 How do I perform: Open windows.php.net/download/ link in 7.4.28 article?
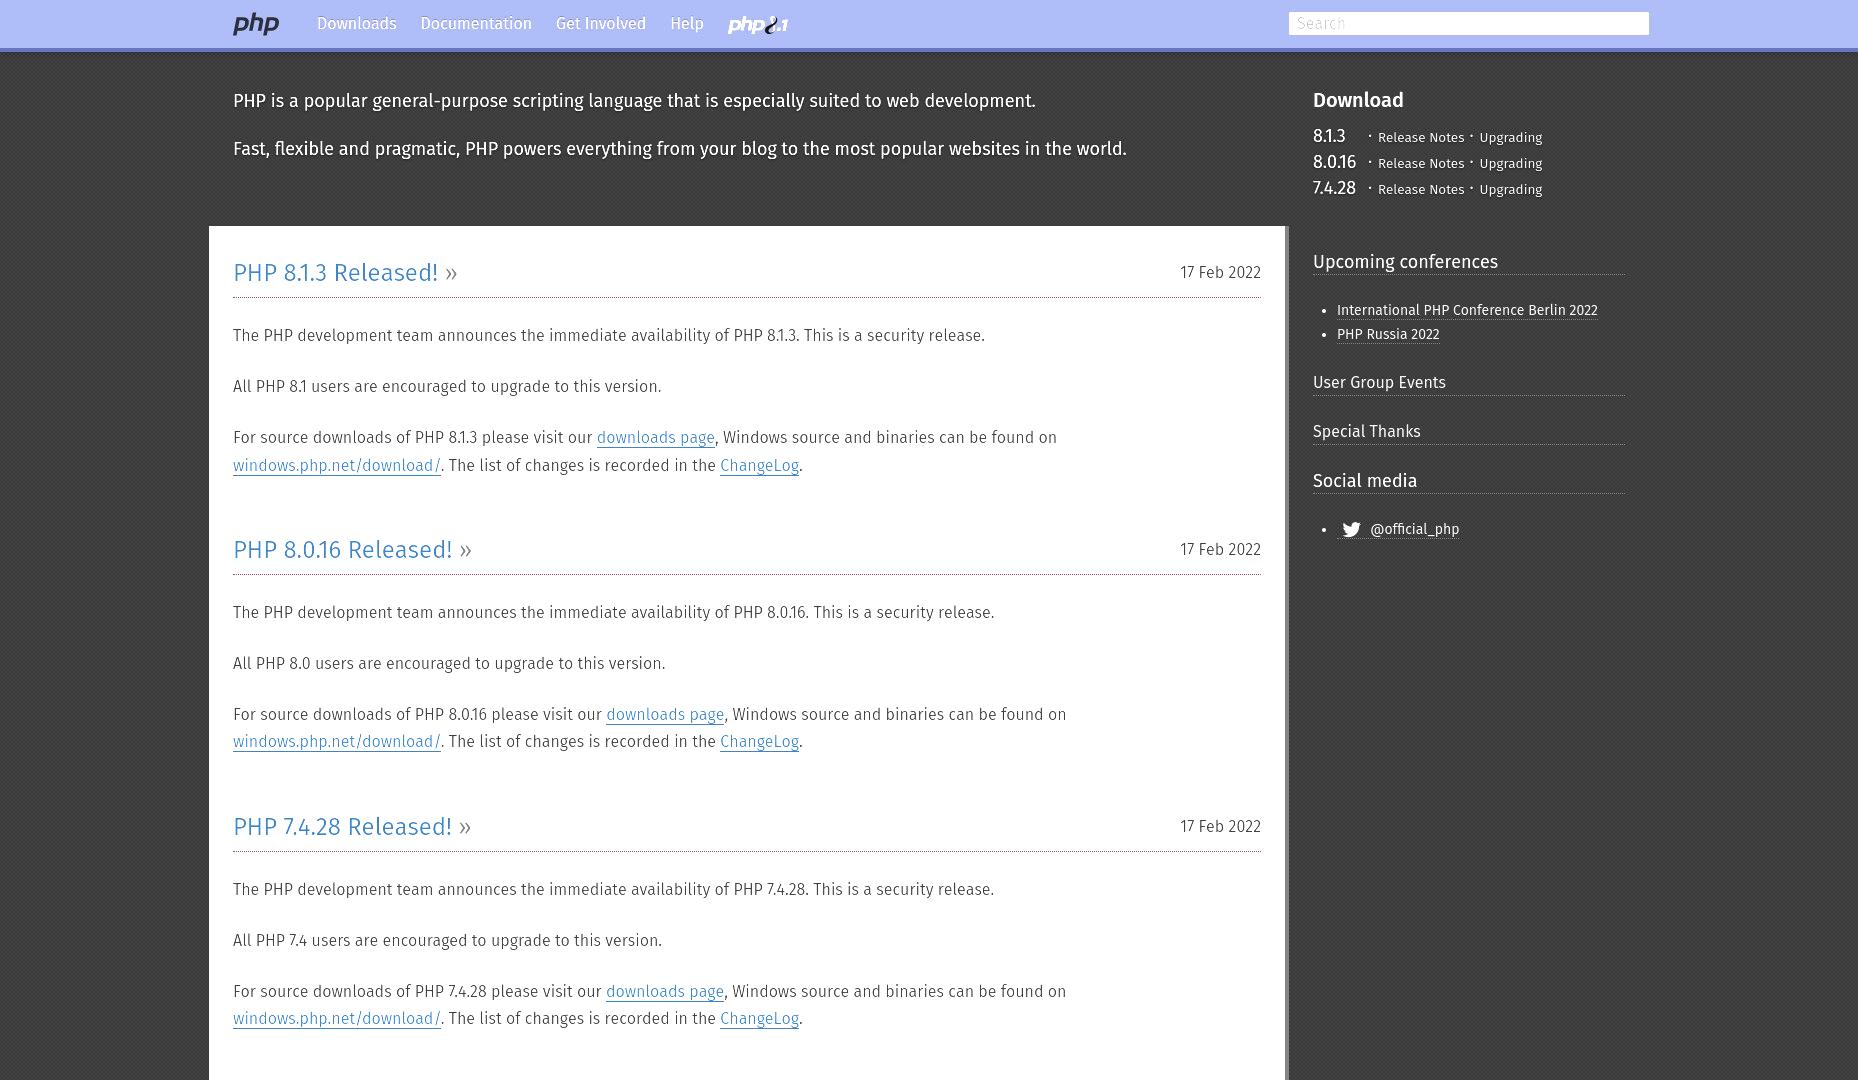(337, 1019)
